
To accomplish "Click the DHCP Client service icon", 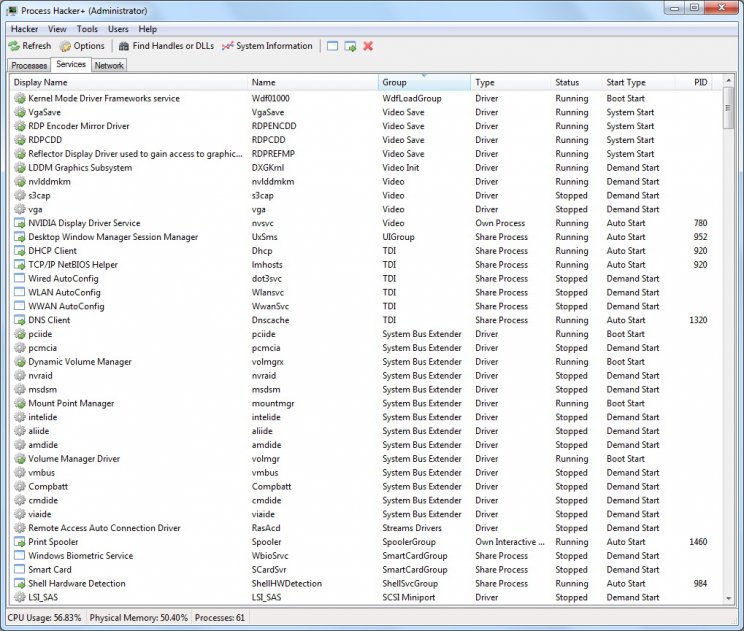I will [19, 251].
